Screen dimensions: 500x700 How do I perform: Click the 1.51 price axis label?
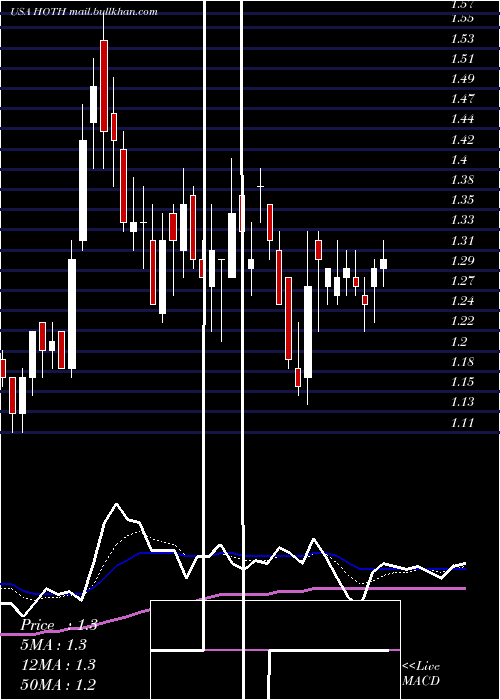[462, 59]
